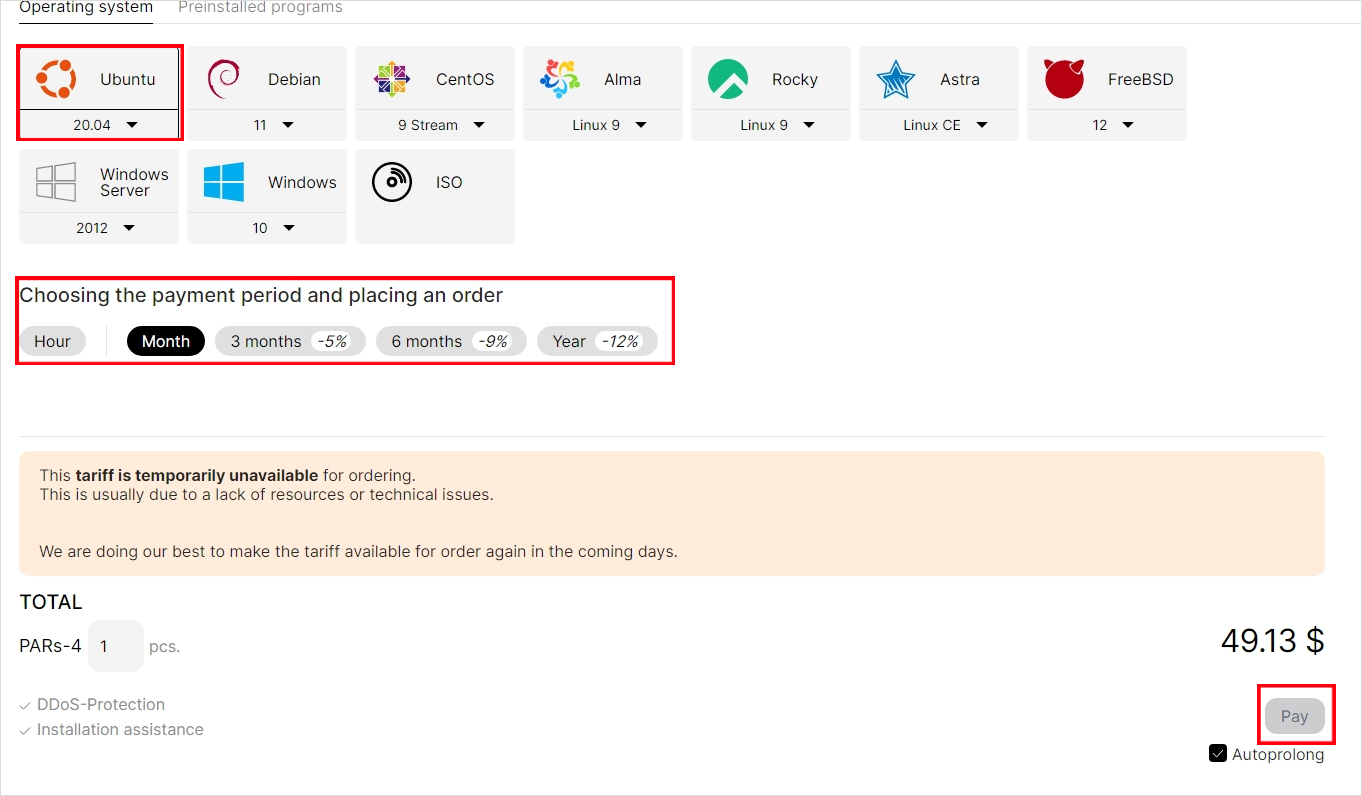The width and height of the screenshot is (1362, 796).
Task: Choose the Debian swirl icon
Action: [x=223, y=79]
